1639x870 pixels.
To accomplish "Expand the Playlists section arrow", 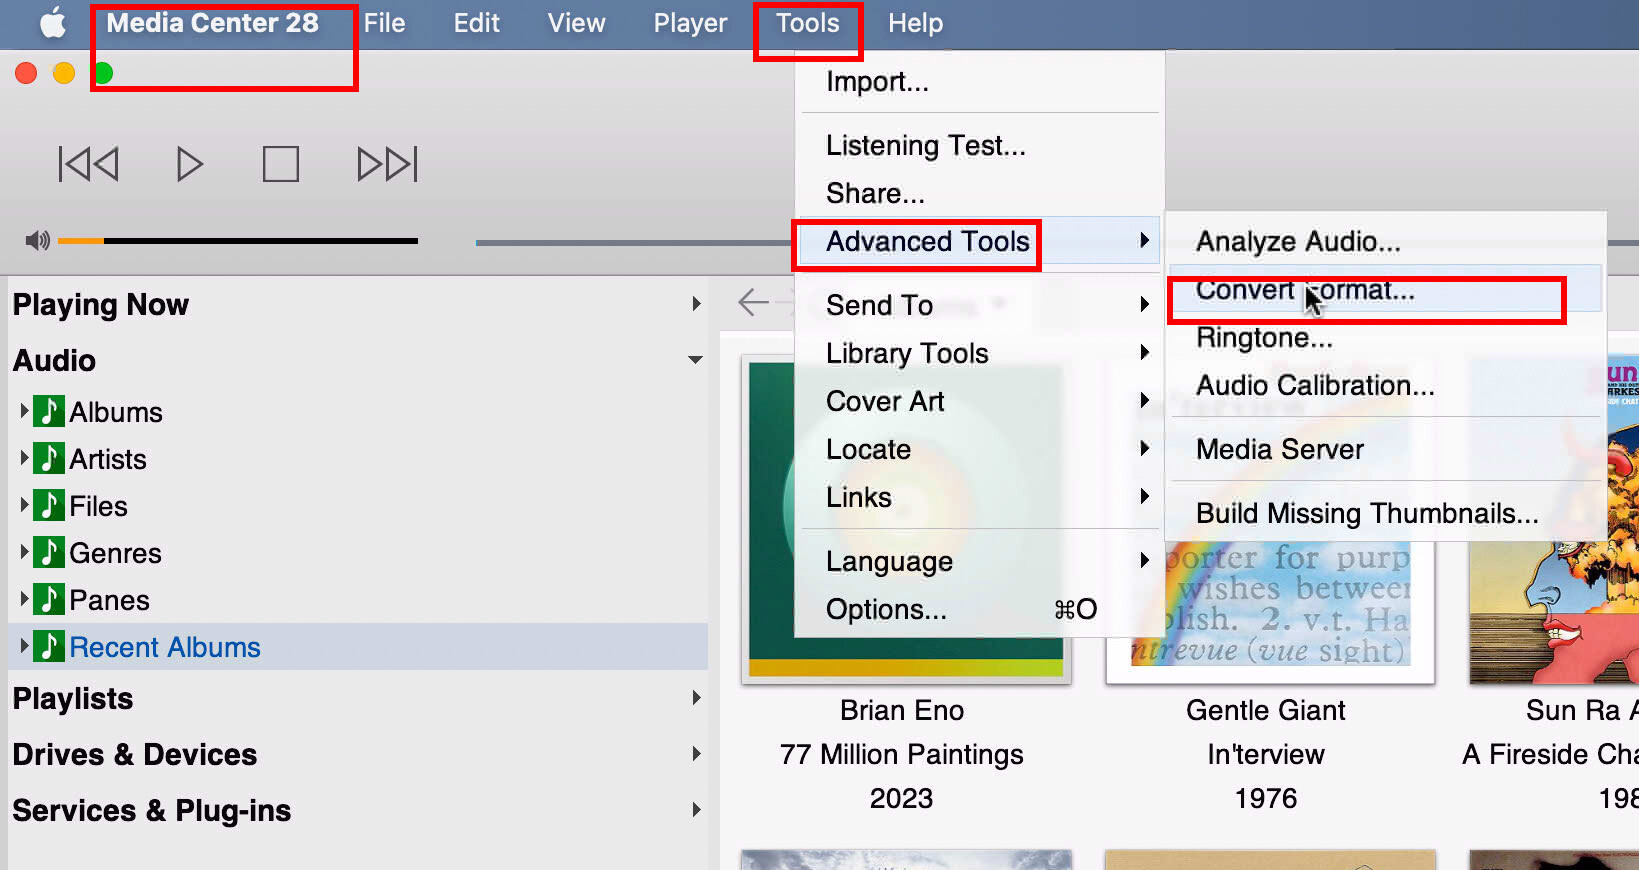I will point(696,698).
